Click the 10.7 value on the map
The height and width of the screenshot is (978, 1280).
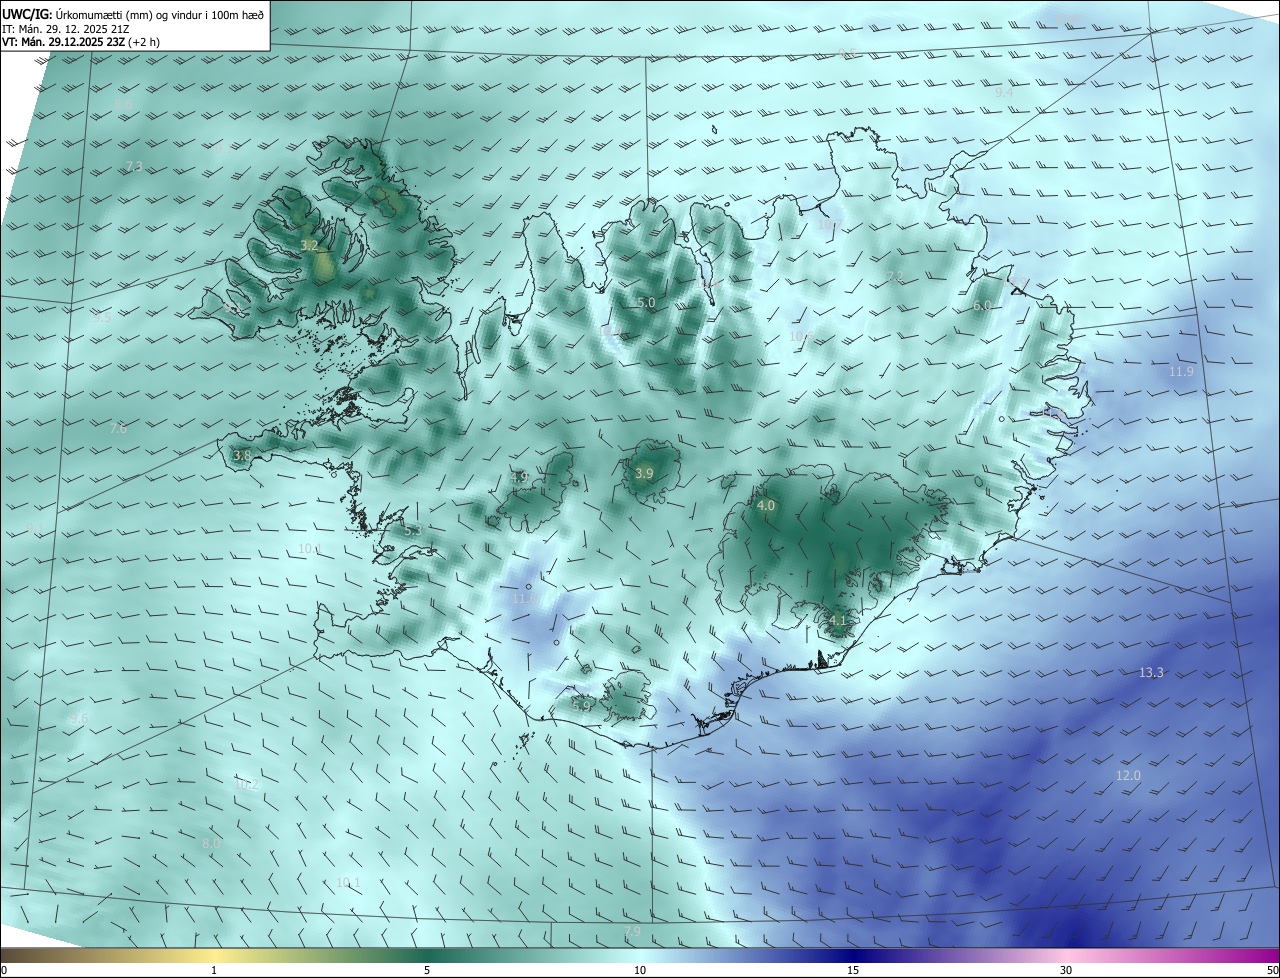click(829, 225)
